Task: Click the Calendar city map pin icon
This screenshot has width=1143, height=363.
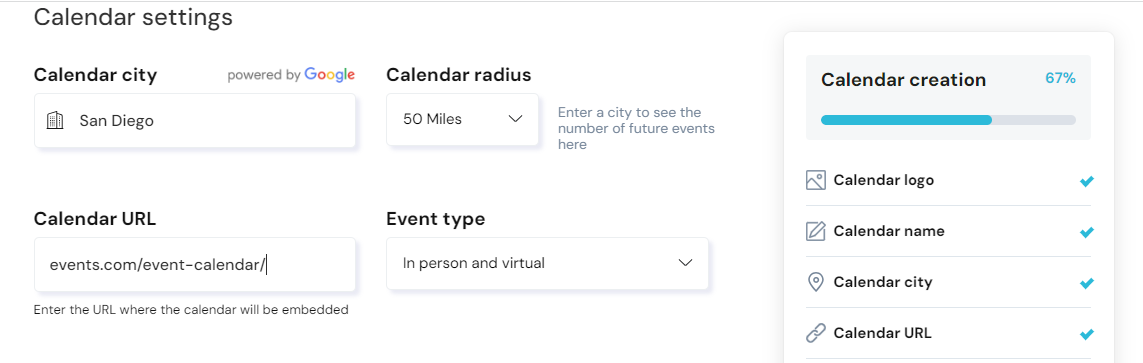Action: click(x=816, y=282)
